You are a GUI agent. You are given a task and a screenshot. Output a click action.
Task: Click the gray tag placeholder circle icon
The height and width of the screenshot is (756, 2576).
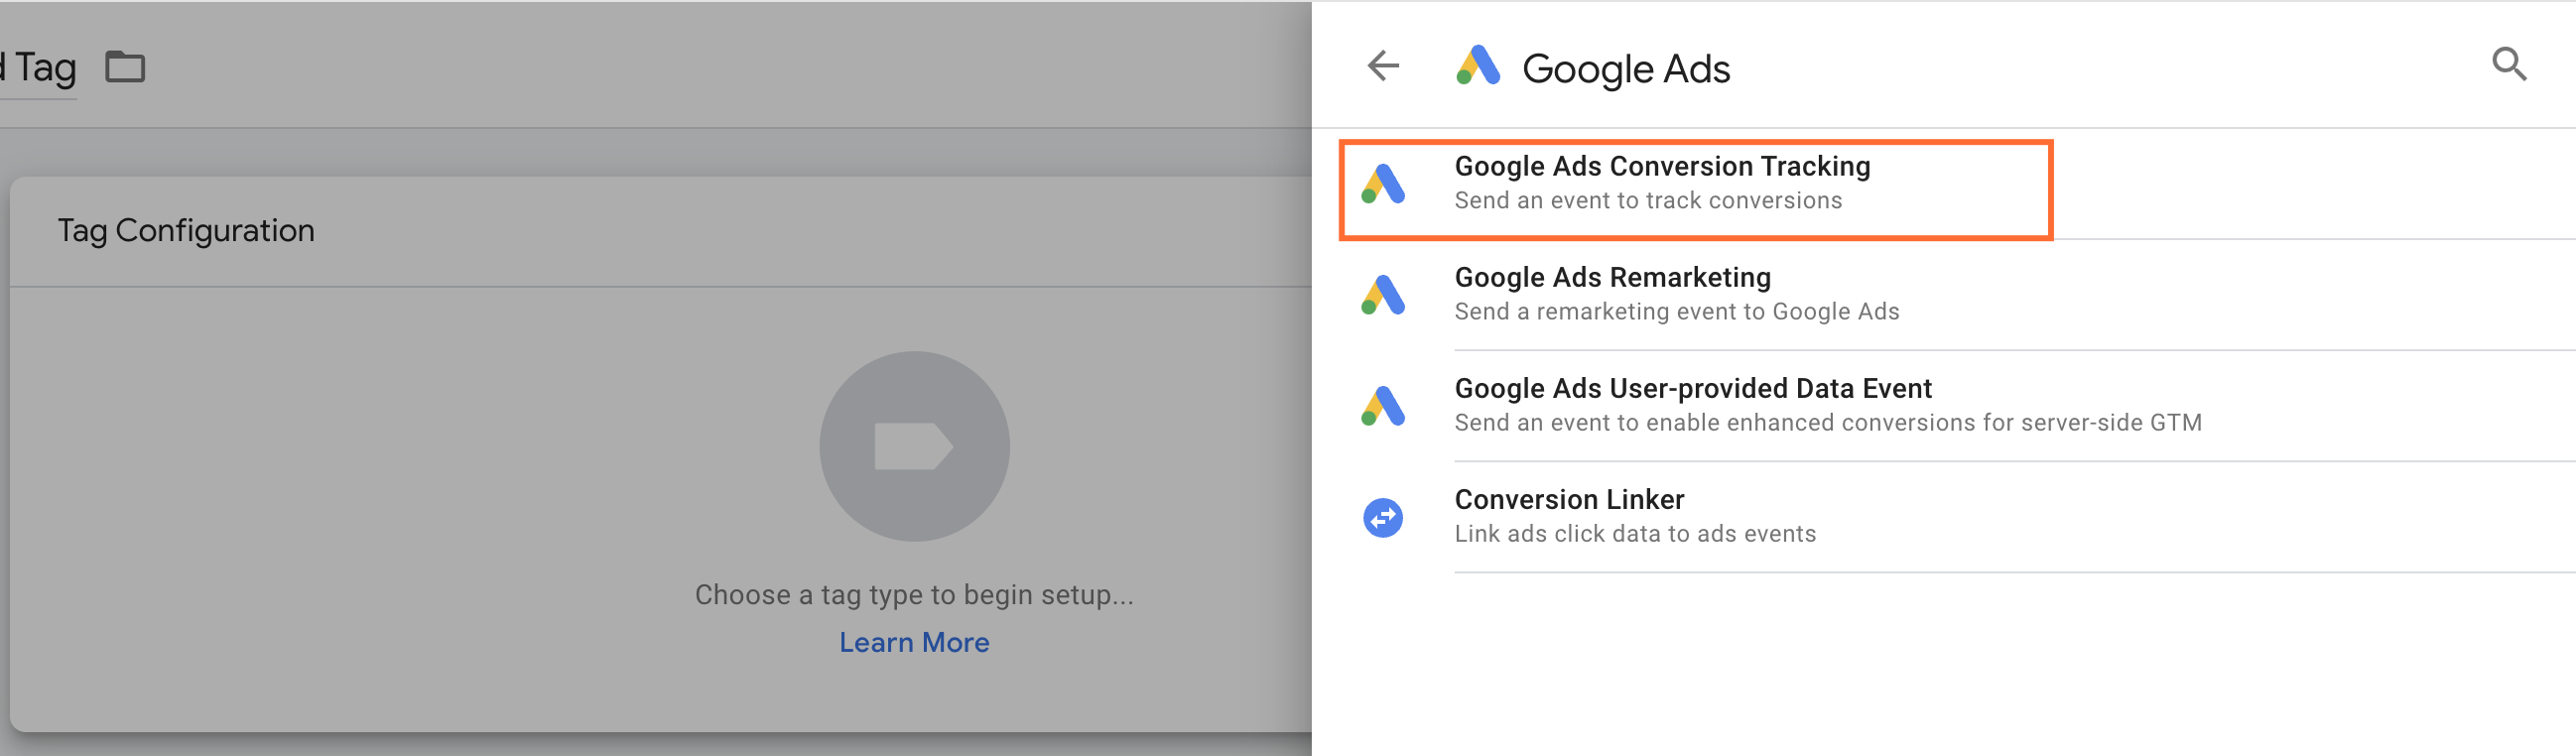point(914,446)
